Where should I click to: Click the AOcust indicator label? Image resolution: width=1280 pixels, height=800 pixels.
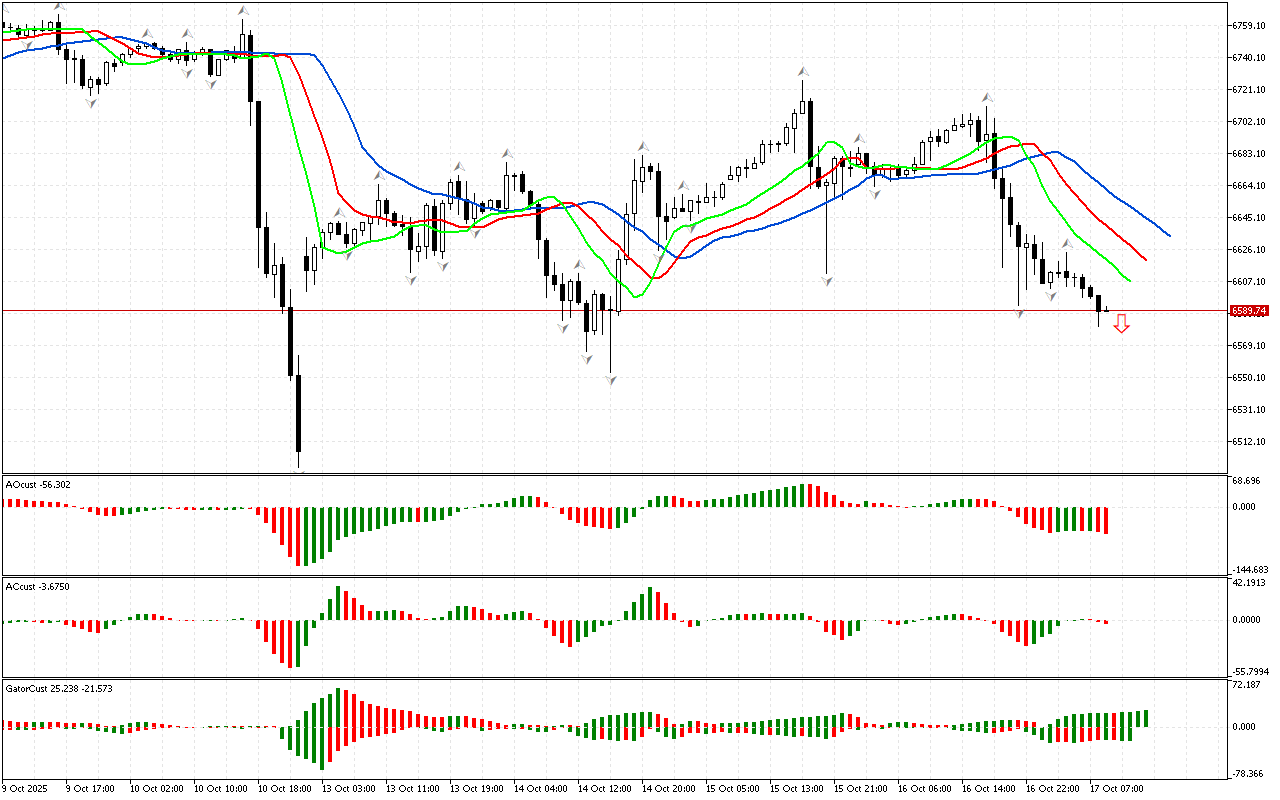point(38,484)
